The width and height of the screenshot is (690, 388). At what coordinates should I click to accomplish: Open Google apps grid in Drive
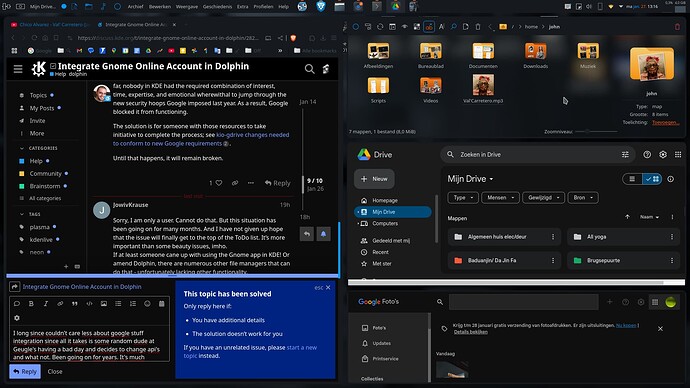click(x=678, y=154)
